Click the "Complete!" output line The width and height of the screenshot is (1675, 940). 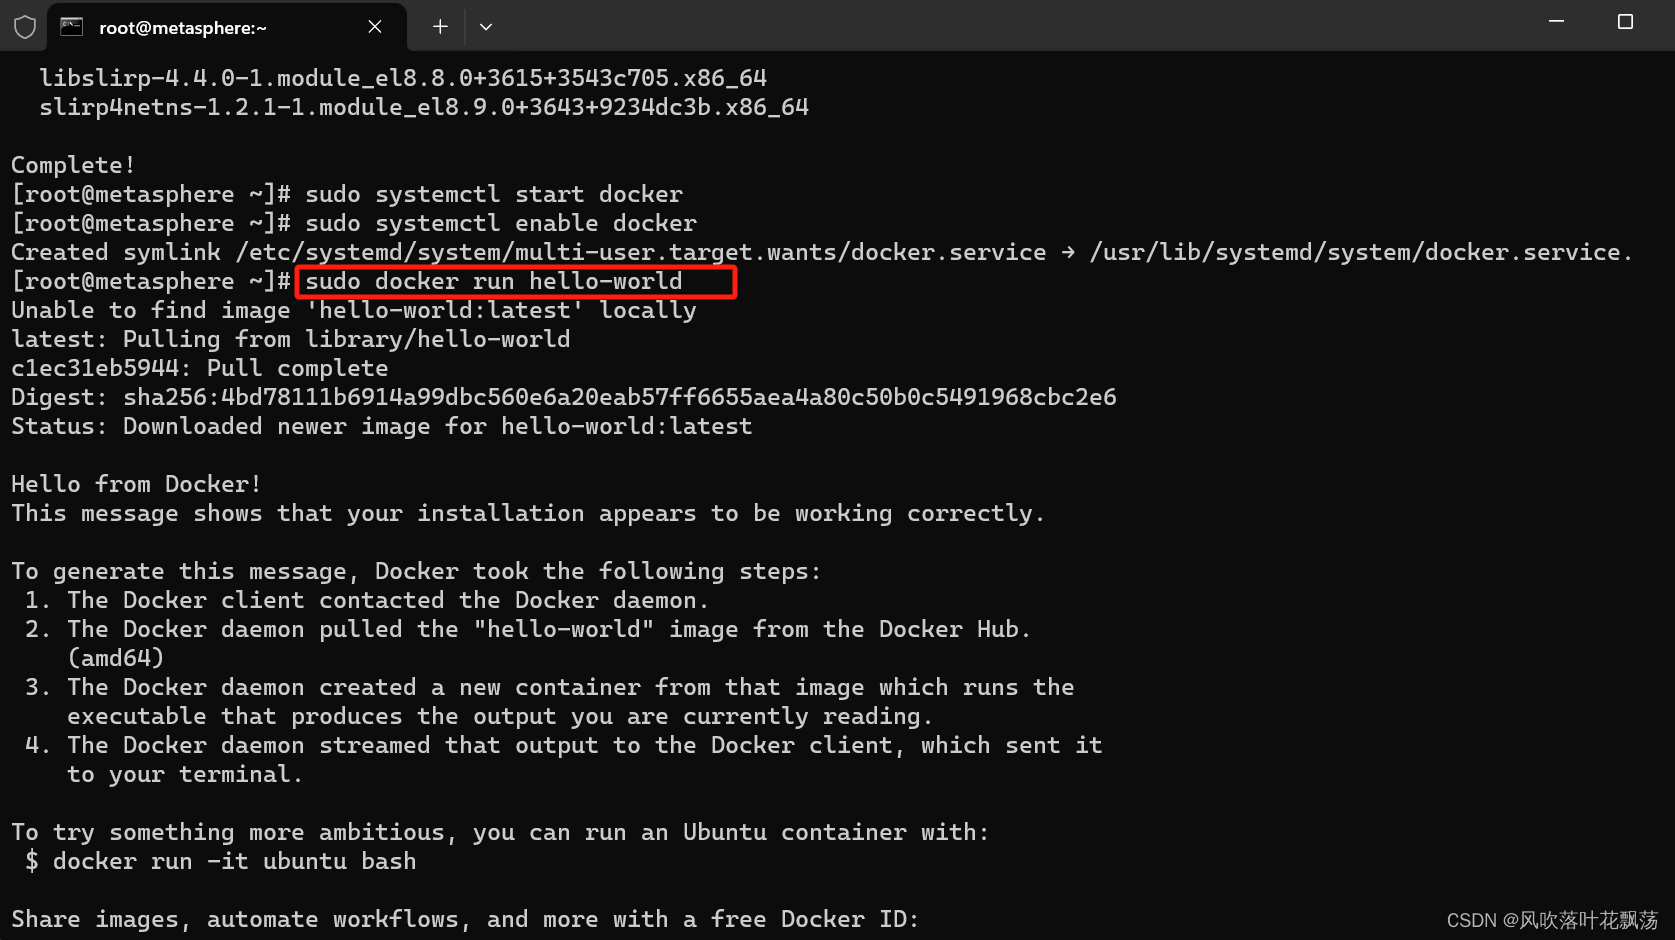point(73,165)
